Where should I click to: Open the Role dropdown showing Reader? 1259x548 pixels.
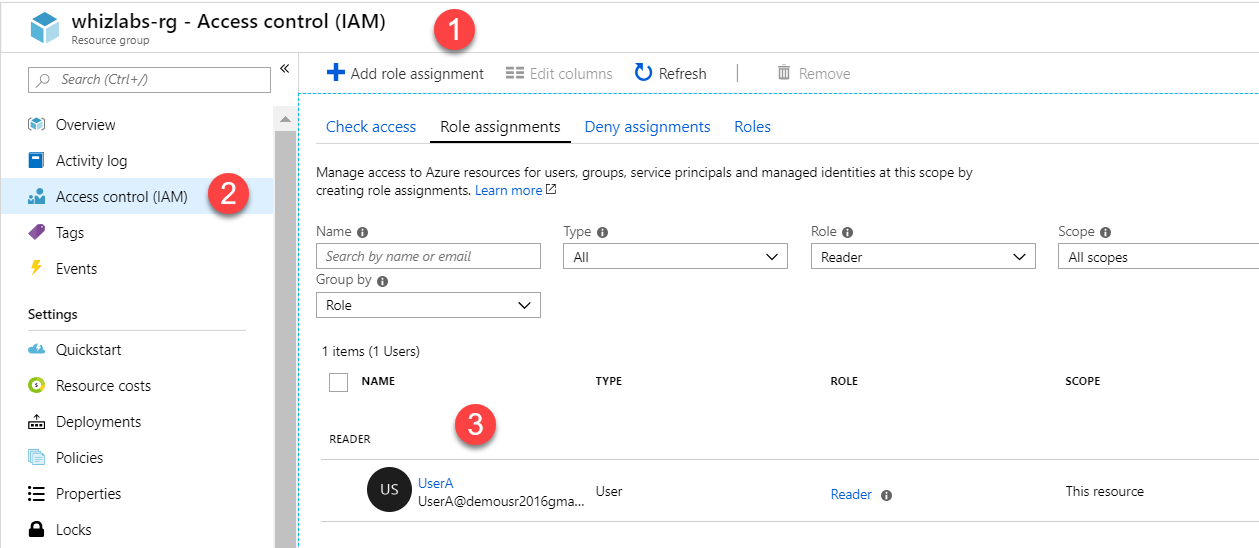(x=921, y=257)
